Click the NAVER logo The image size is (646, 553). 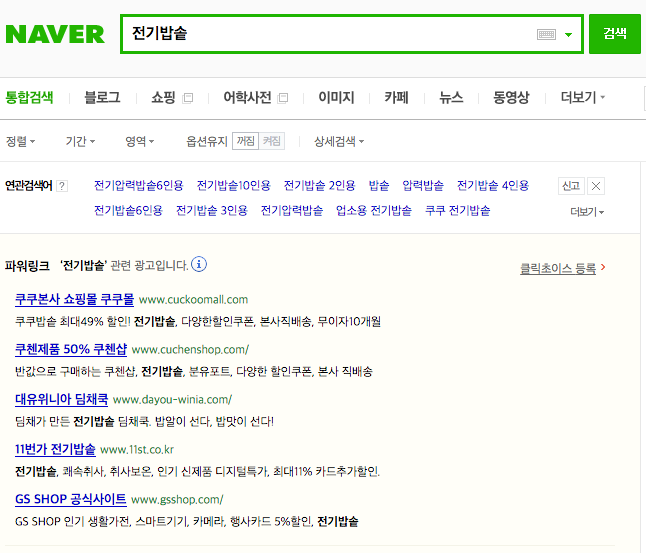tap(55, 34)
